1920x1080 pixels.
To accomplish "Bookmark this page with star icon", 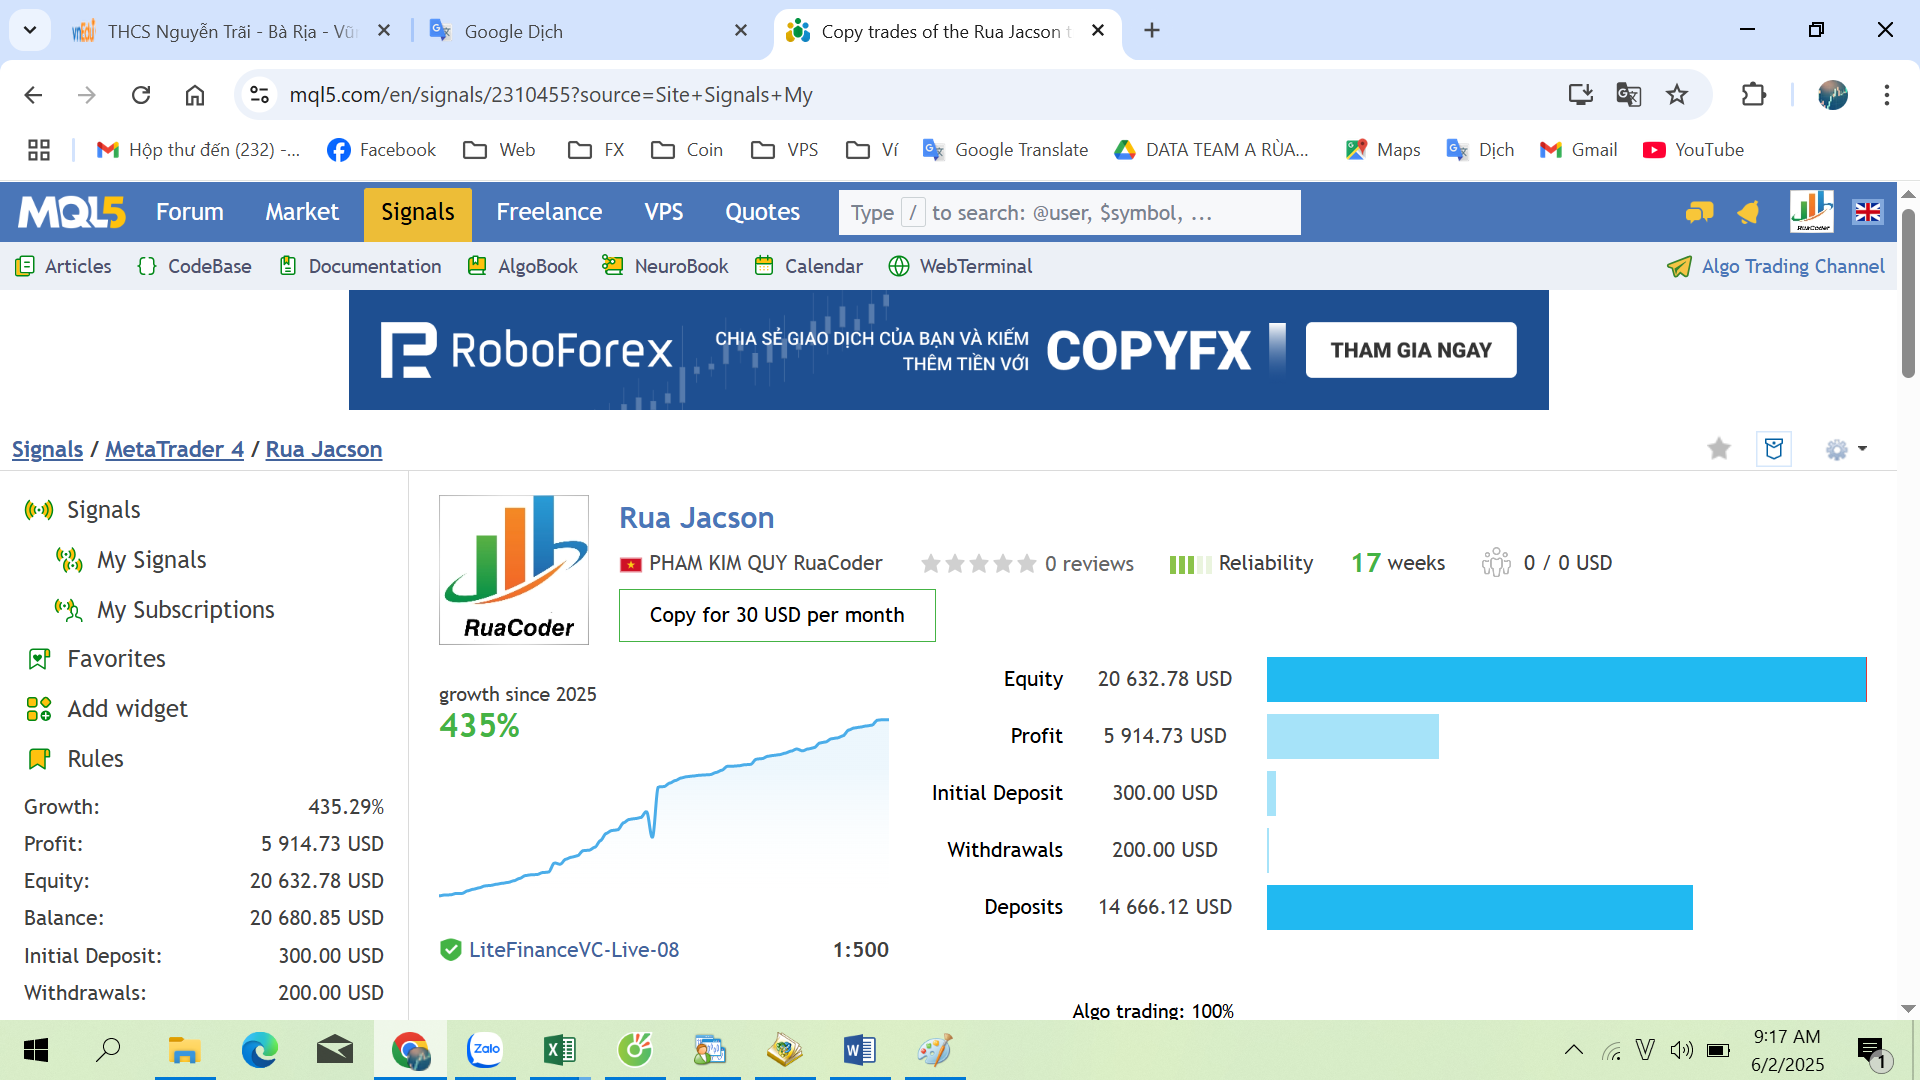I will [1677, 95].
